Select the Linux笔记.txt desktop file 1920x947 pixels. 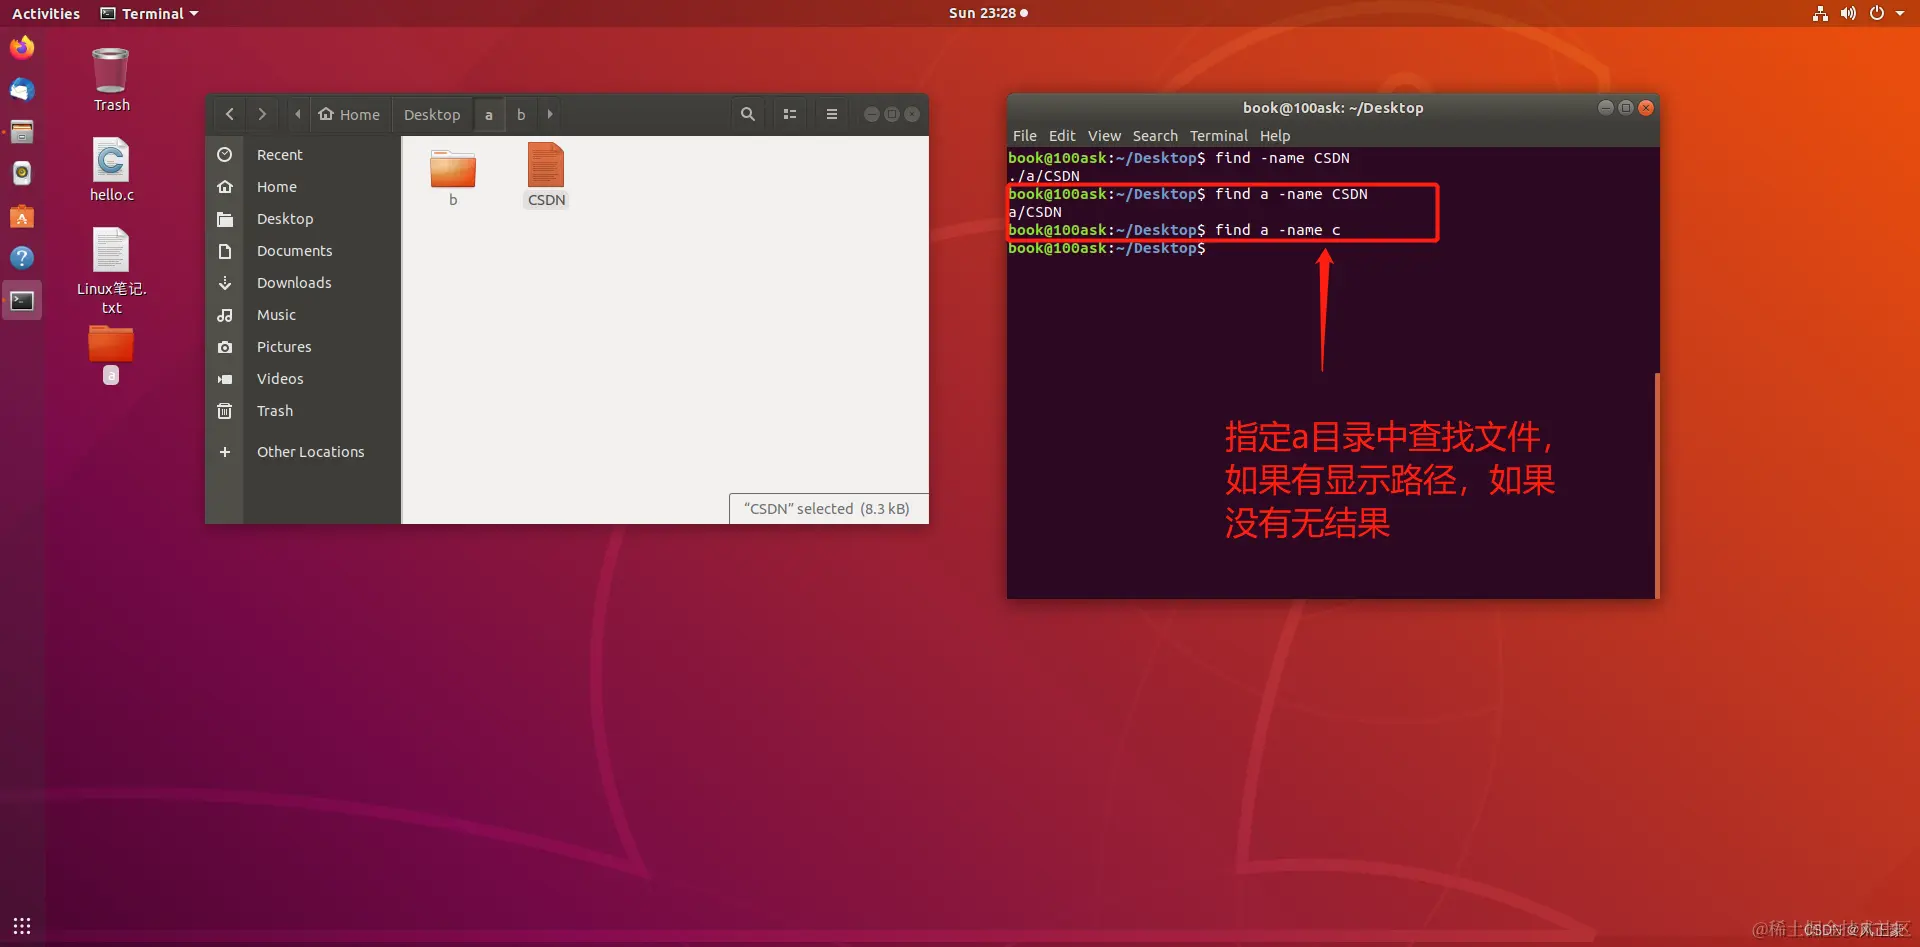[111, 271]
